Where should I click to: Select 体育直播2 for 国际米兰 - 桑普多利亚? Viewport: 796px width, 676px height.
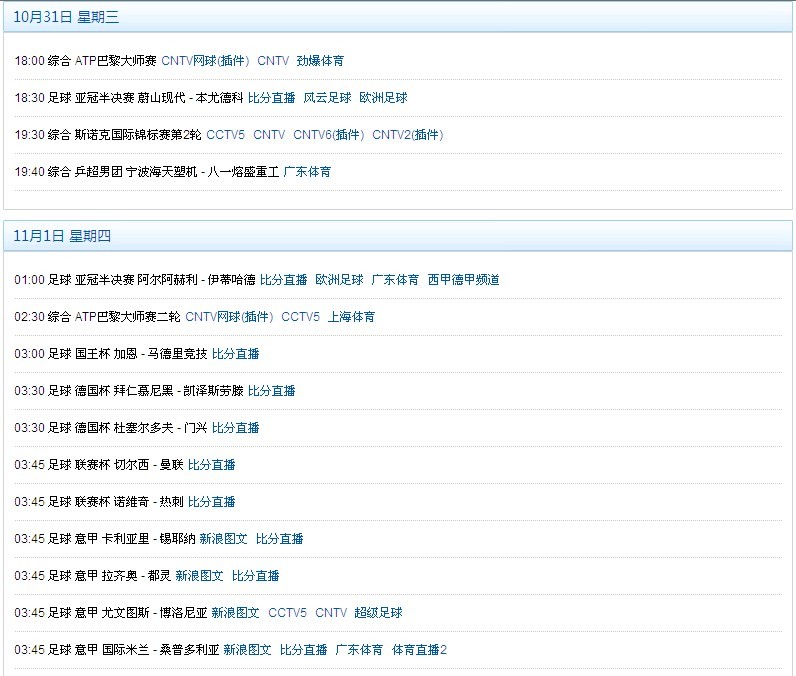point(420,650)
